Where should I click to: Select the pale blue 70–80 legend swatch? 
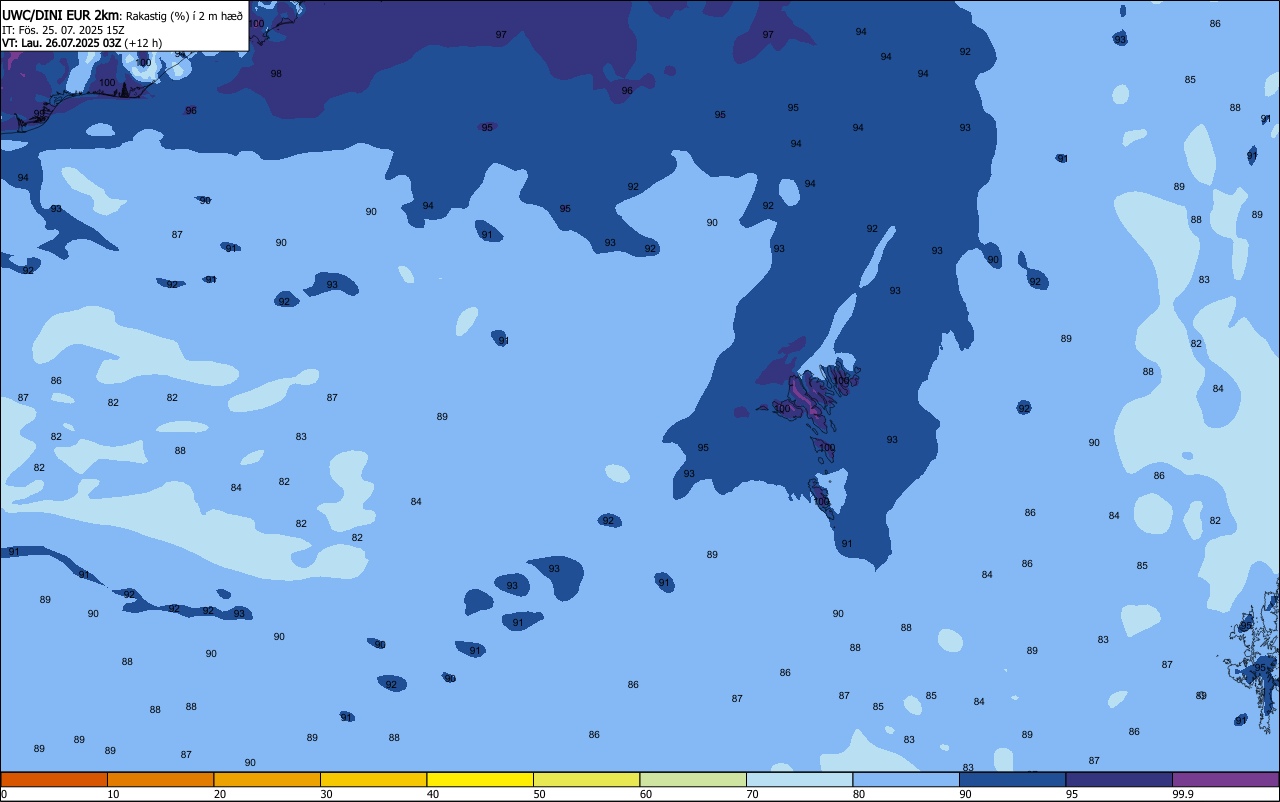click(x=799, y=779)
